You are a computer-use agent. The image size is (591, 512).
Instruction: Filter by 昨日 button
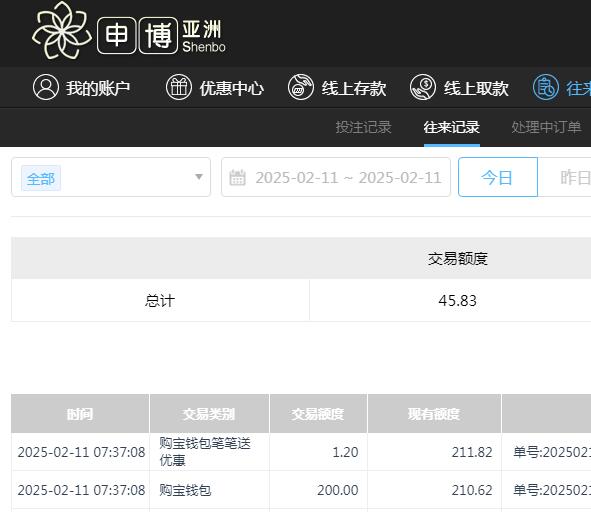(565, 177)
